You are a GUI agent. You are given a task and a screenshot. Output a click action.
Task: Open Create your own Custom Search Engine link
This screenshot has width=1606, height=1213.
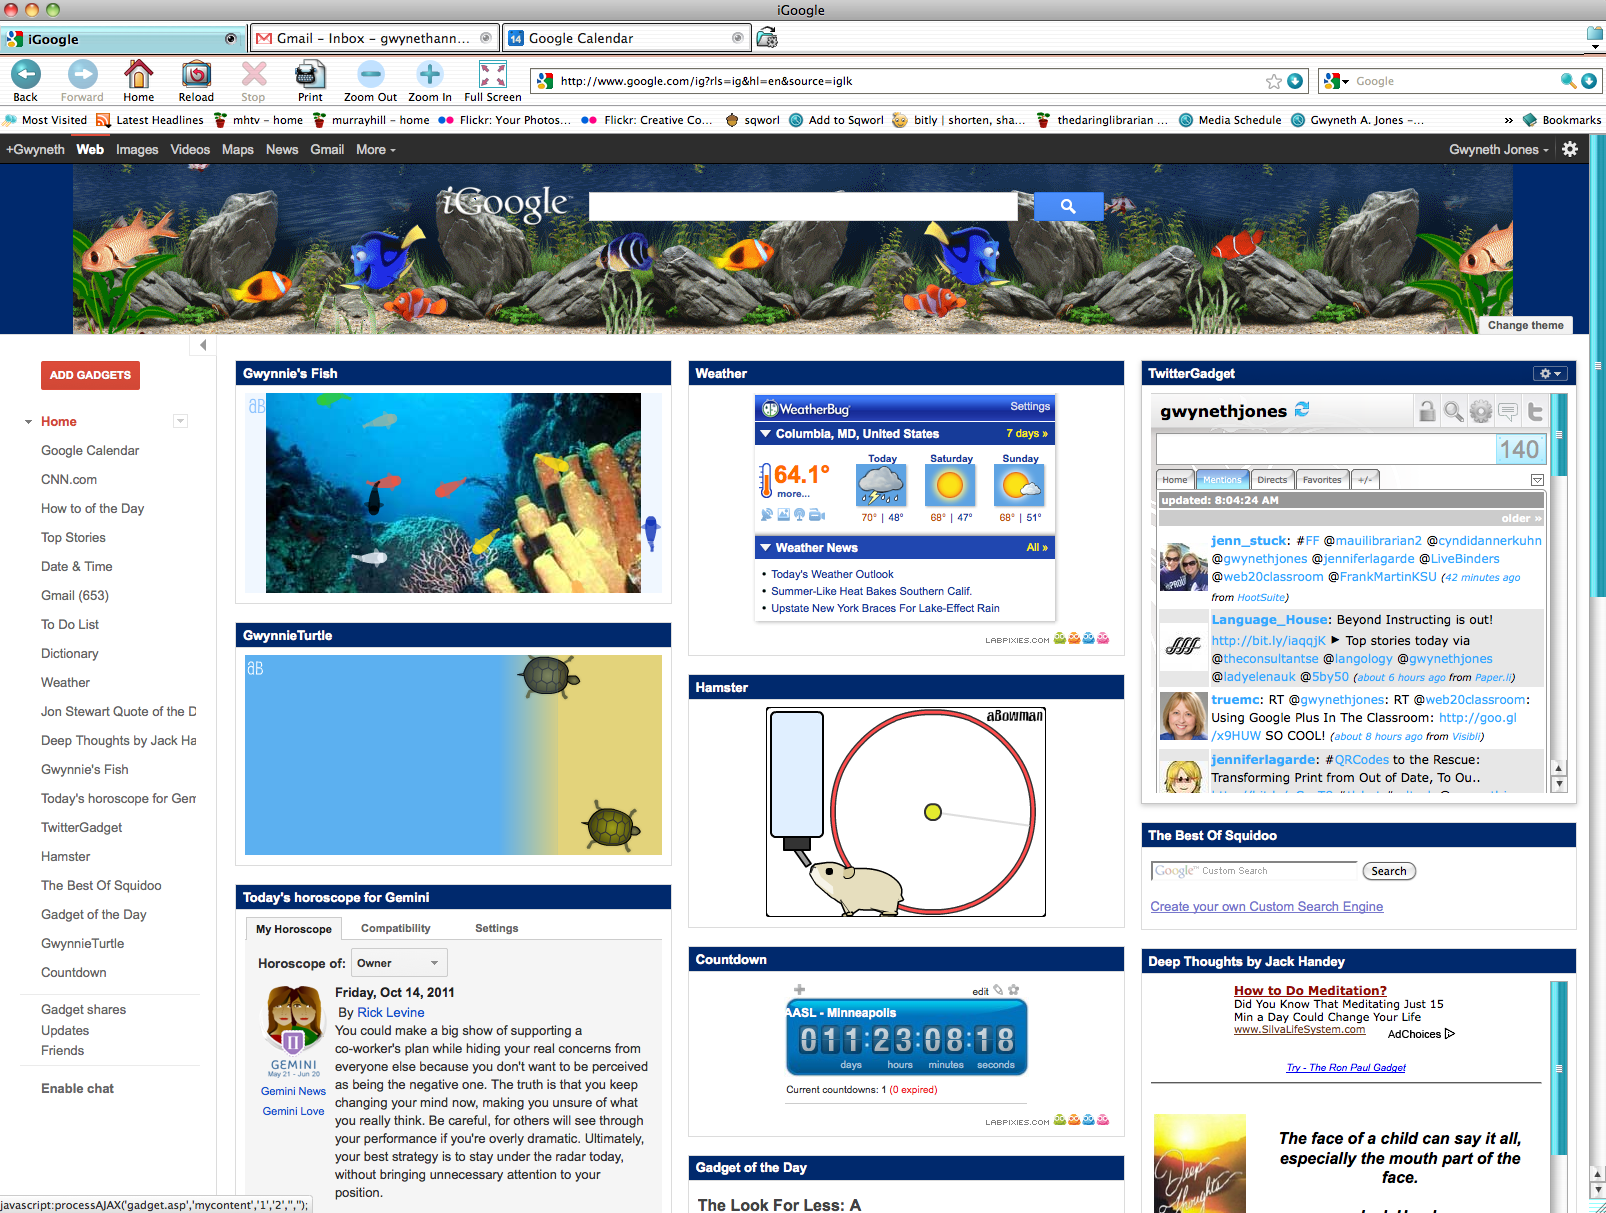[1267, 906]
